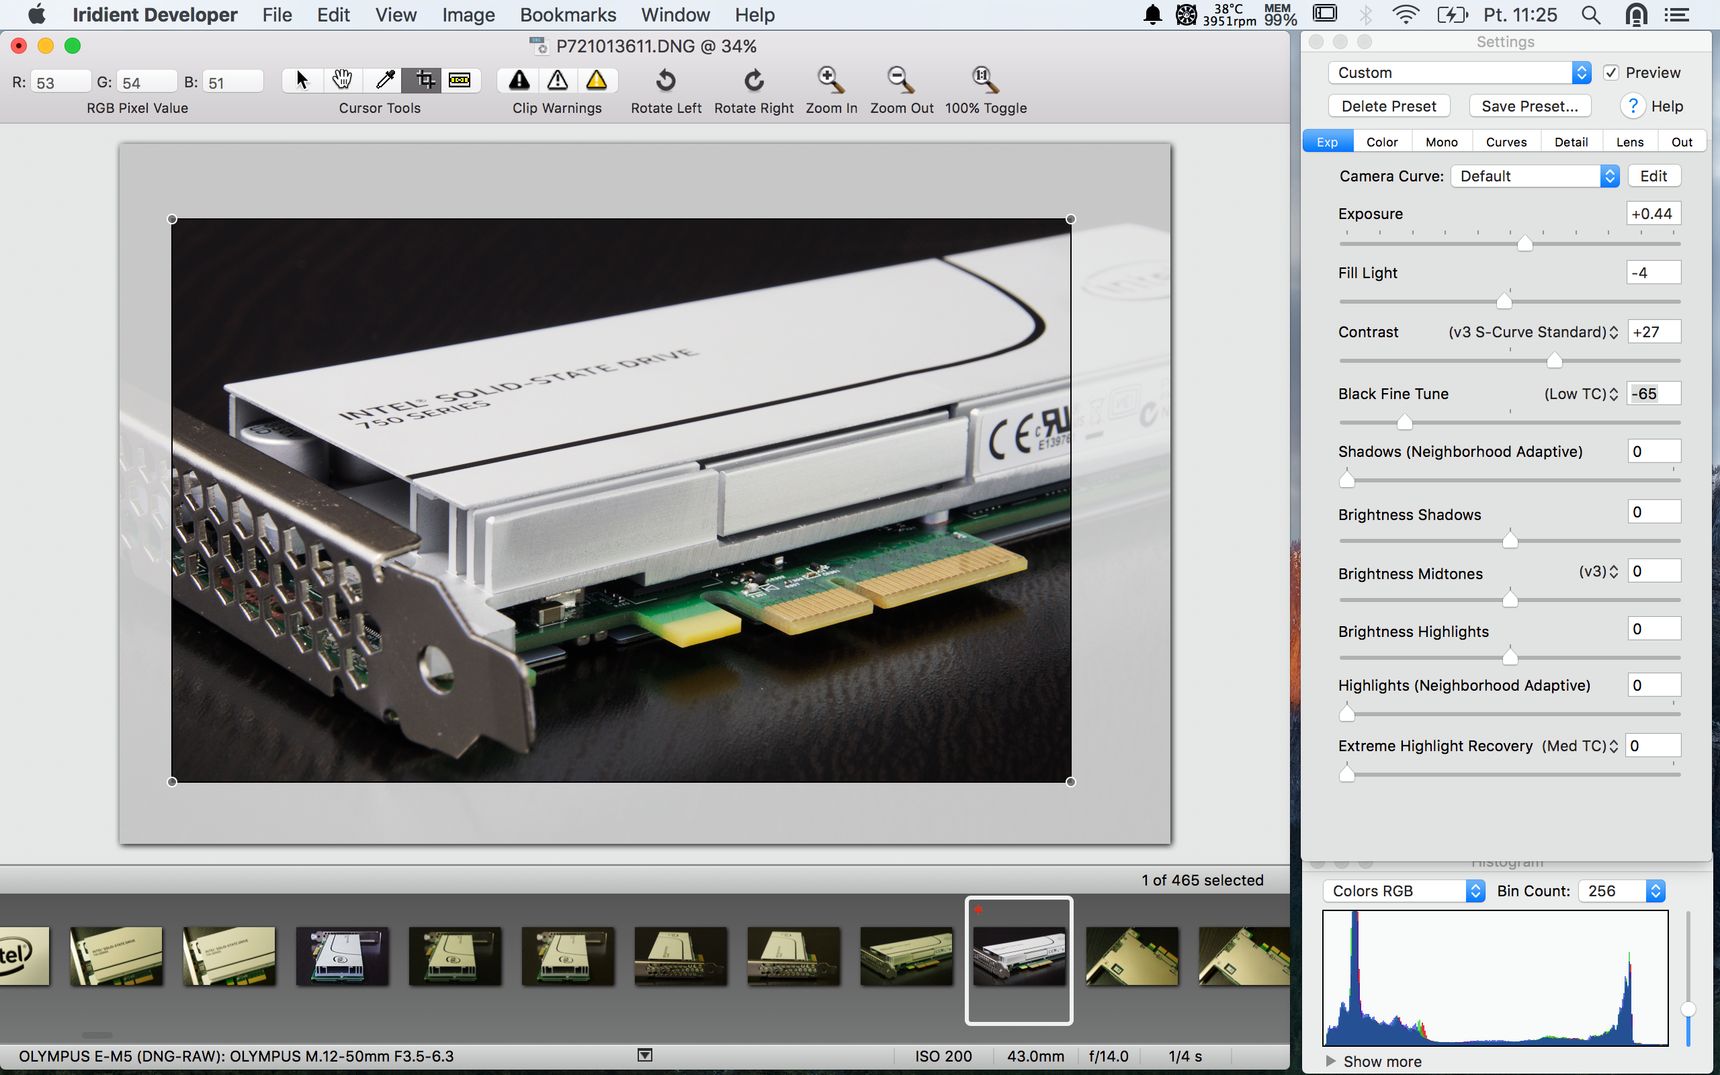This screenshot has height=1075, width=1720.
Task: Click the Save Preset... button
Action: (x=1530, y=106)
